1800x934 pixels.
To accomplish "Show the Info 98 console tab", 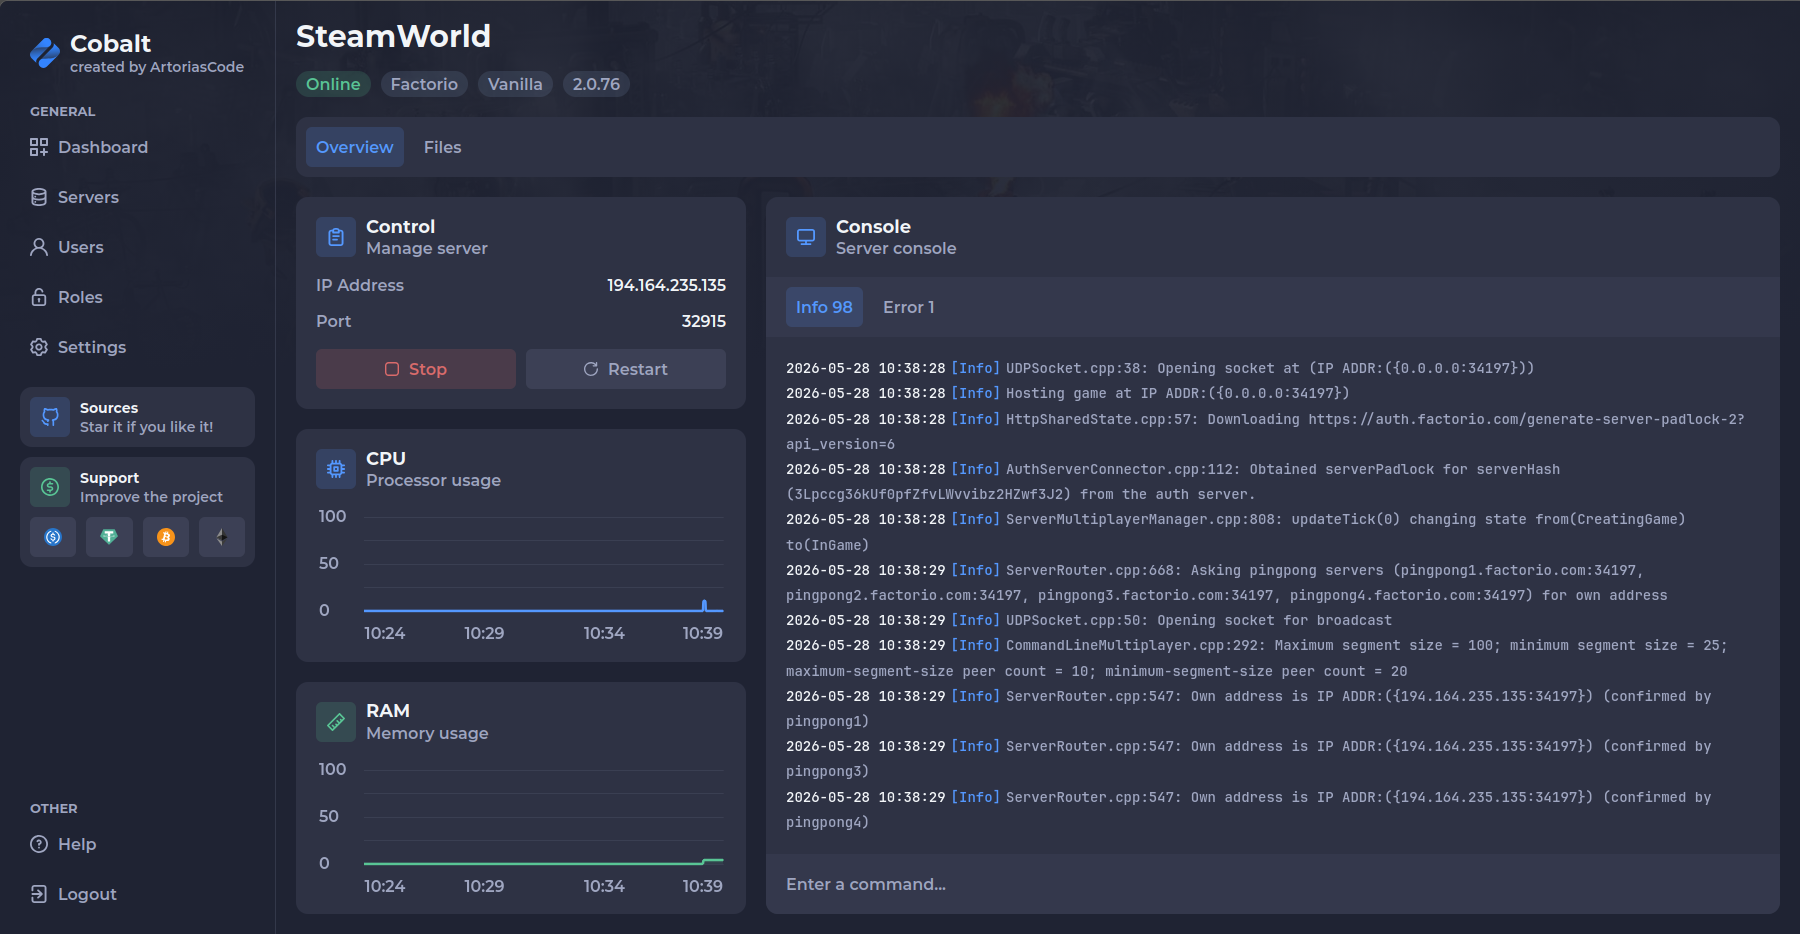I will click(x=824, y=307).
